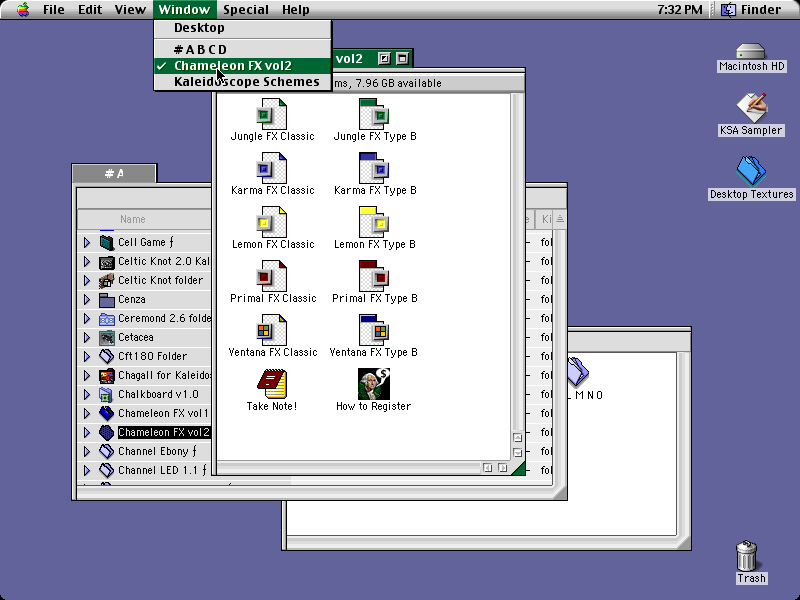
Task: Open the Help menu
Action: click(x=295, y=10)
